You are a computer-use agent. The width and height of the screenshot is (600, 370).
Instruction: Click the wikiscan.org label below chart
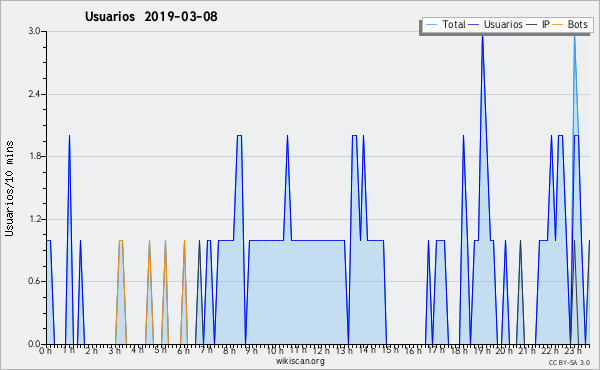point(300,361)
